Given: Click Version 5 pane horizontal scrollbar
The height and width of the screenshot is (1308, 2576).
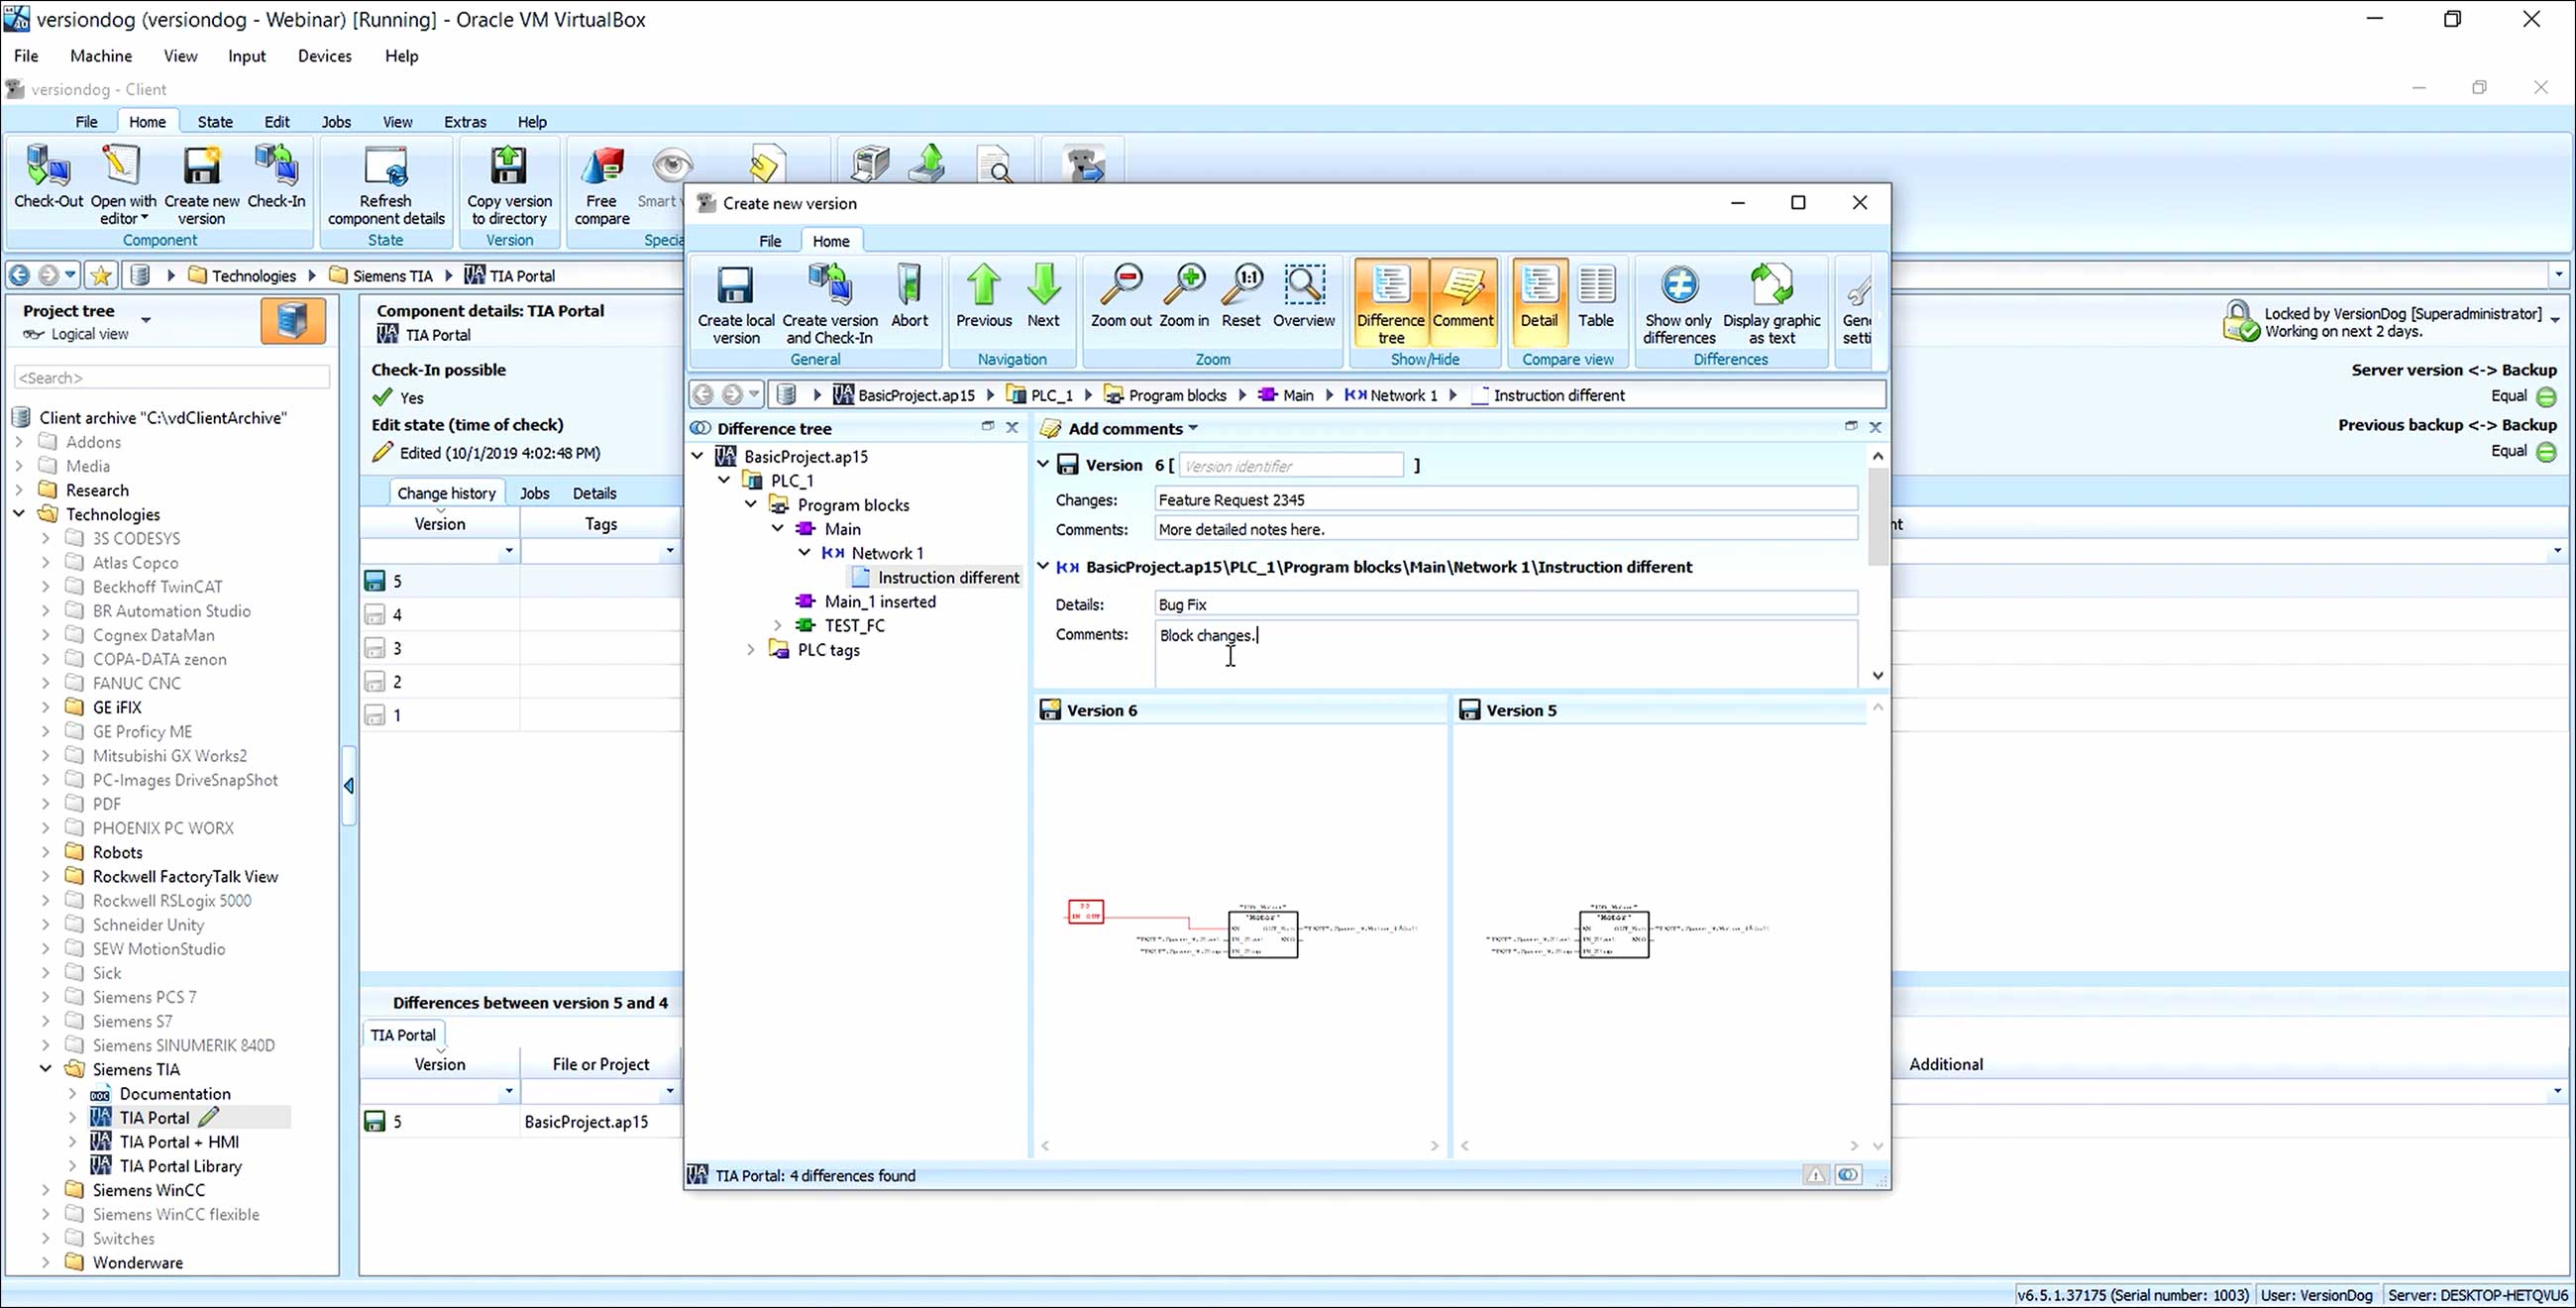Looking at the screenshot, I should coord(1658,1146).
